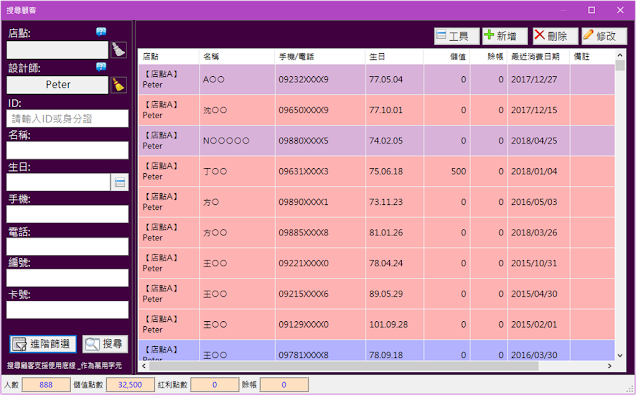This screenshot has width=636, height=395.
Task: Click the 手機 mobile input field
Action: click(x=67, y=214)
